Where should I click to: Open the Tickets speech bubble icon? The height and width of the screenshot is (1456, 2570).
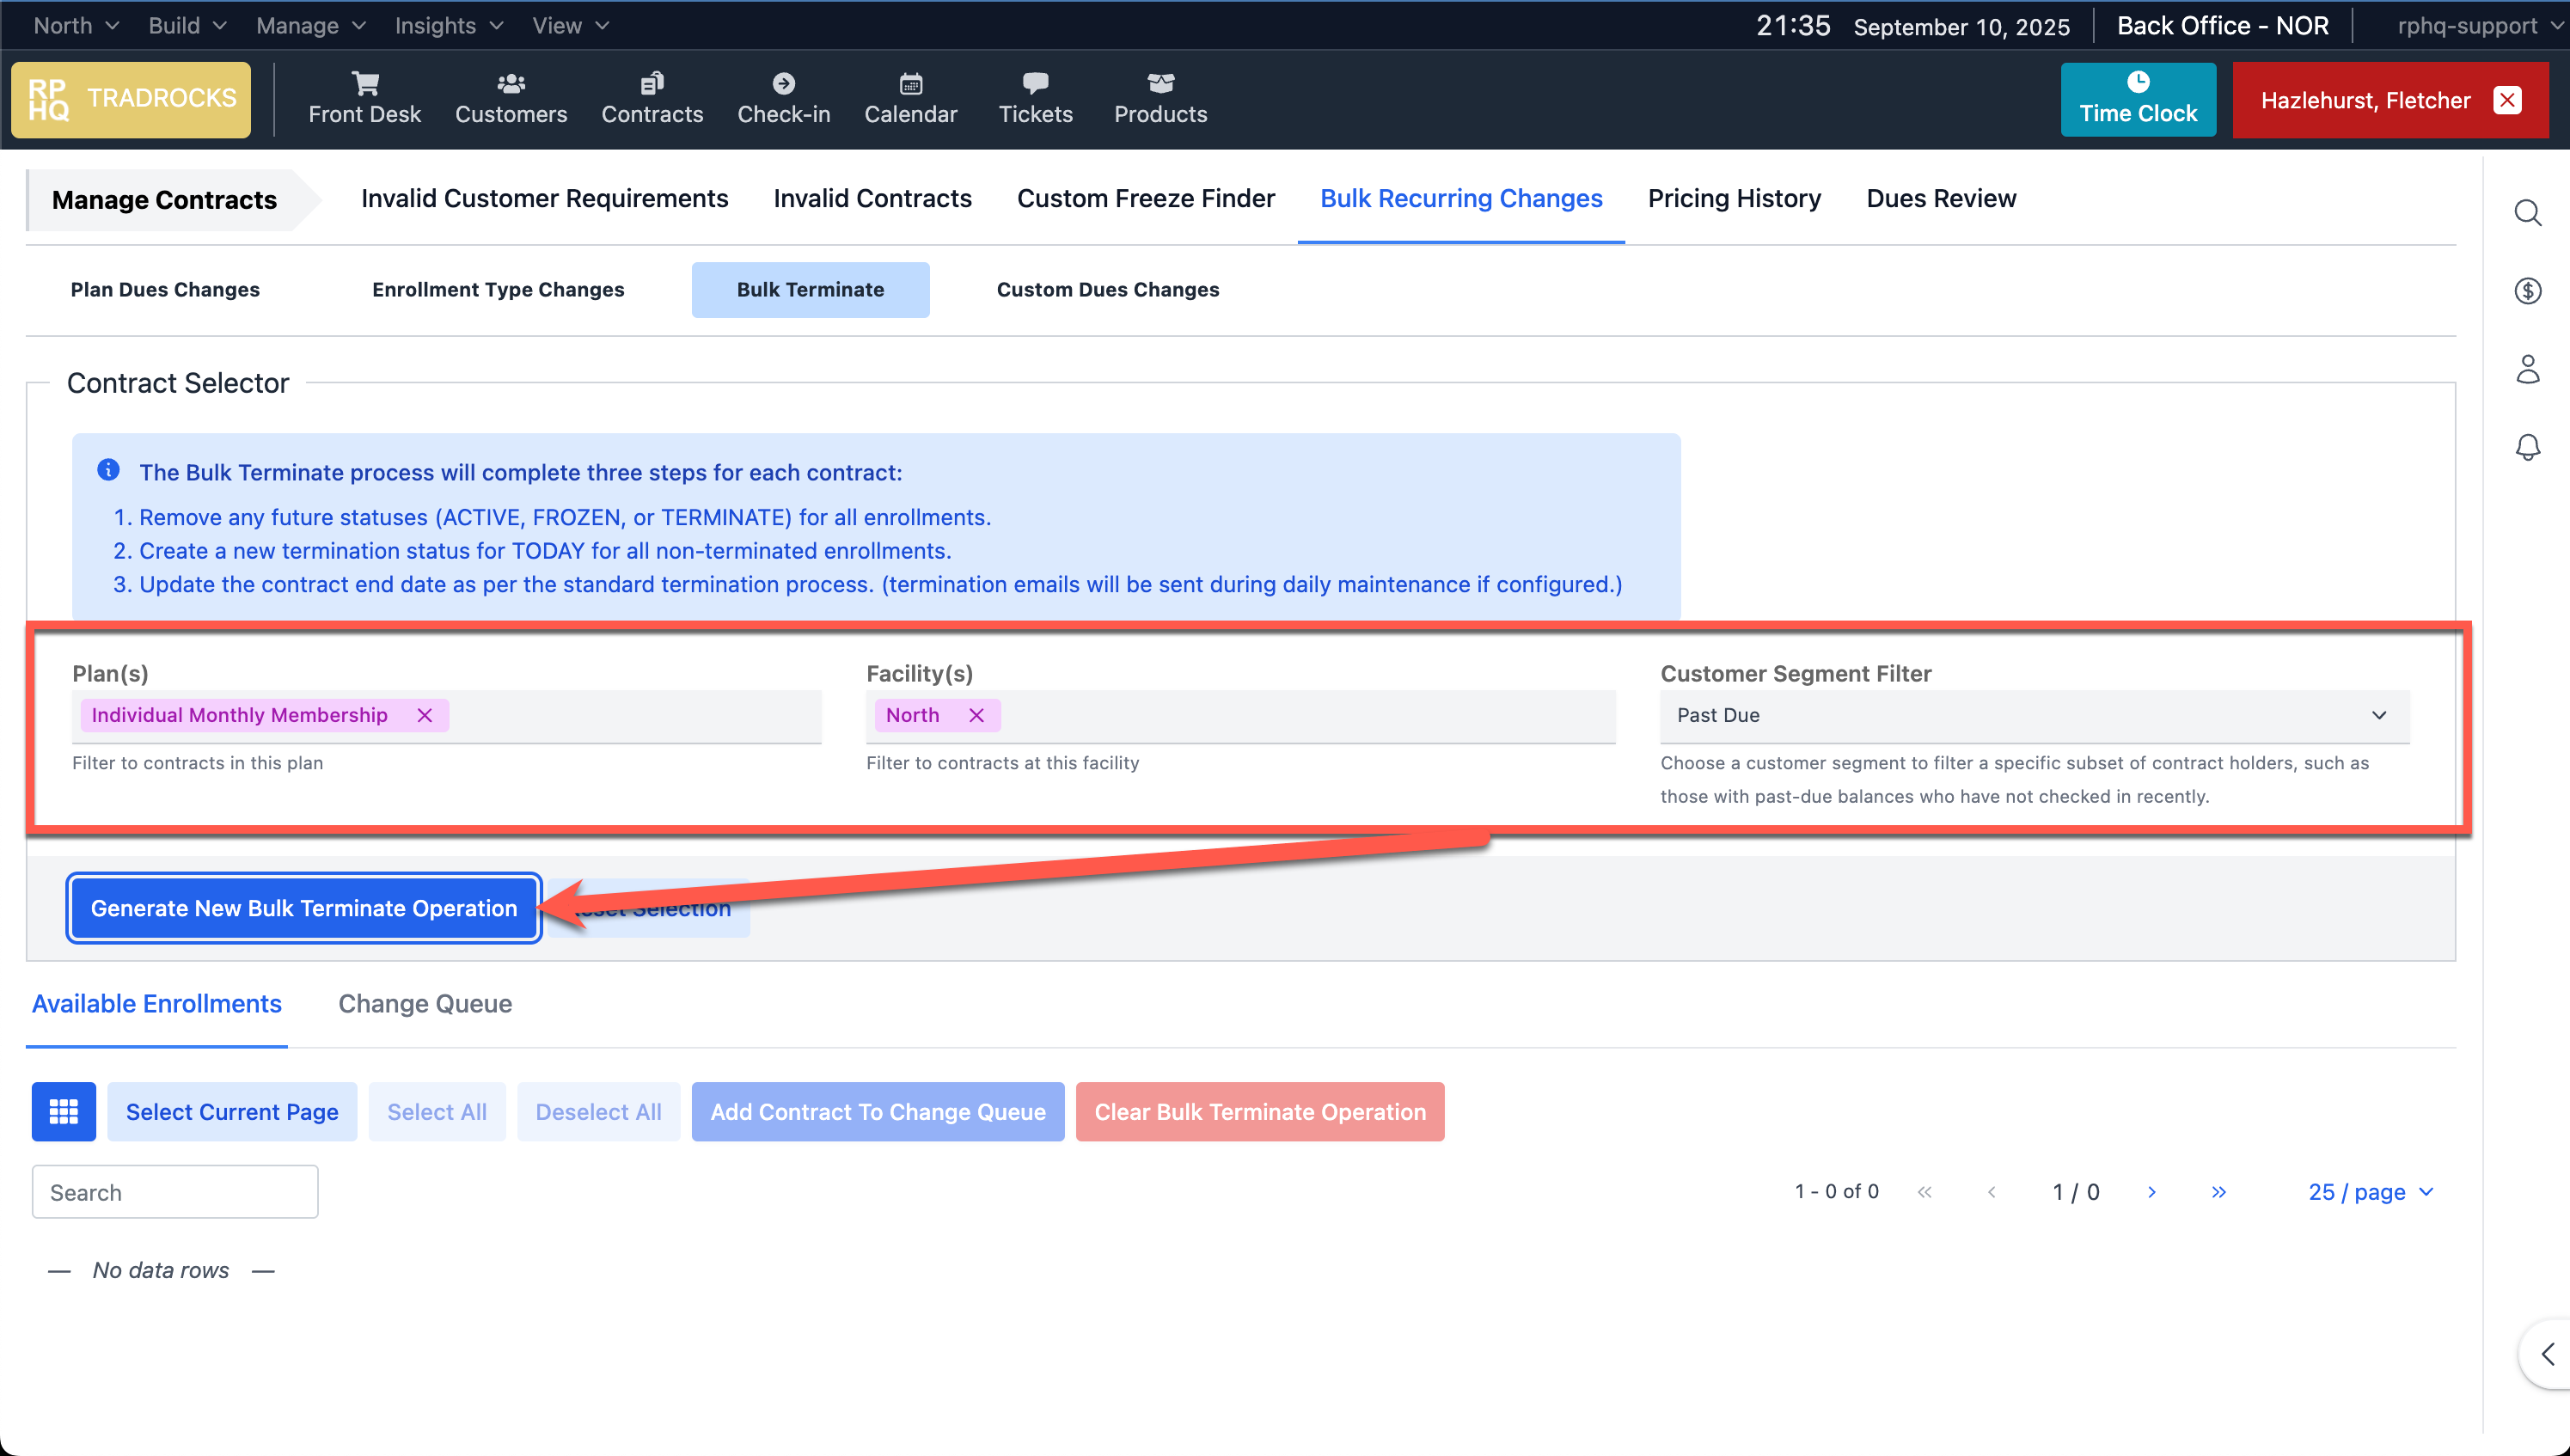pos(1035,83)
